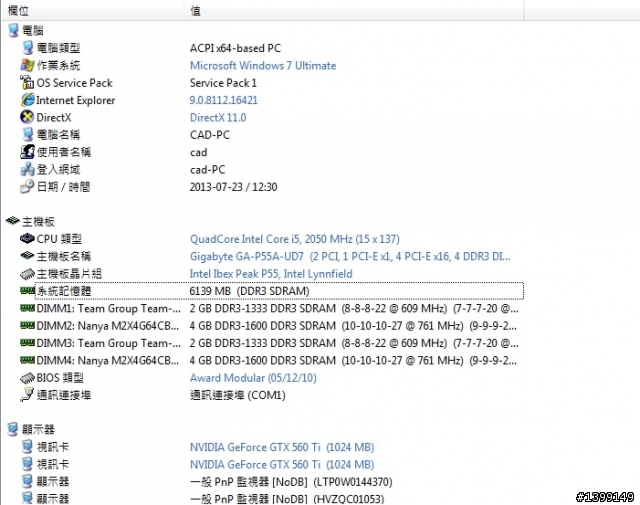Select the CAD-PC computer name value
Viewport: 640px width, 505px height.
click(x=210, y=135)
